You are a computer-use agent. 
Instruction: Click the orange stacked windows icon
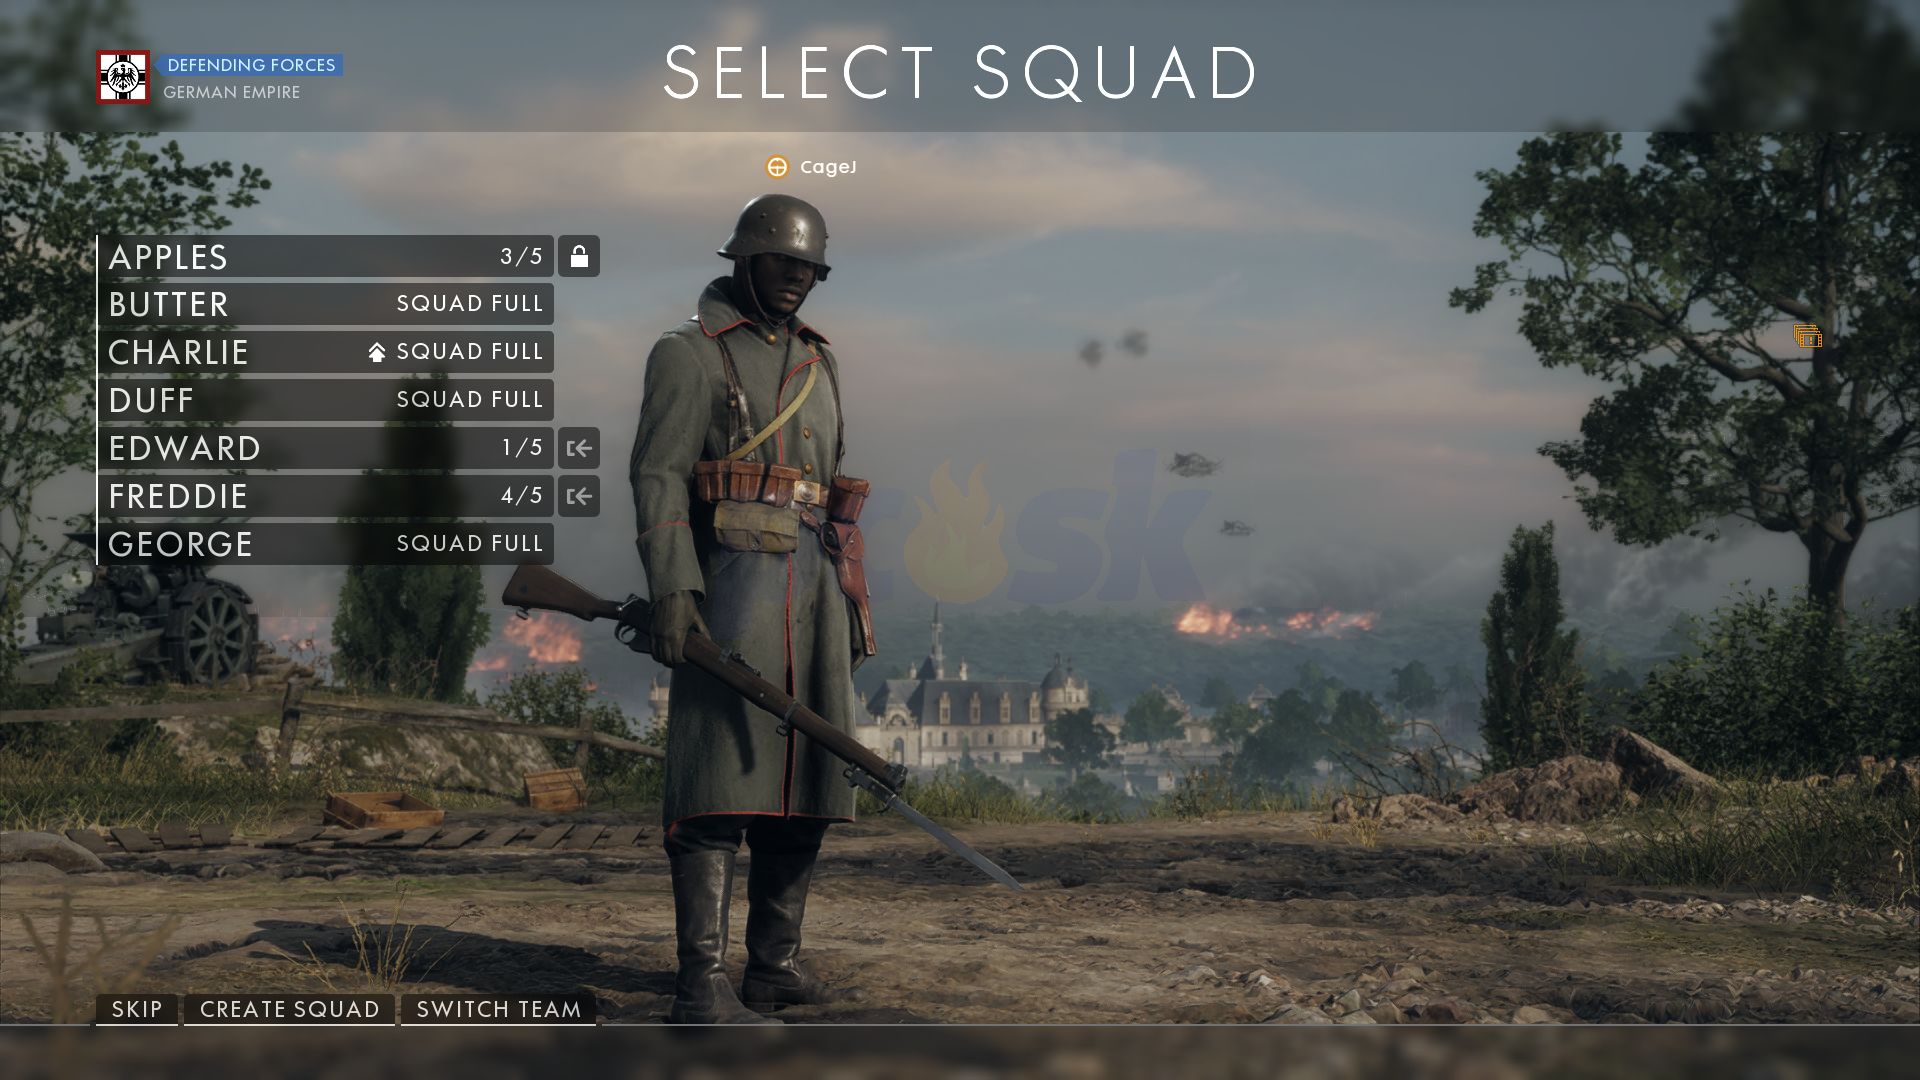point(1808,336)
